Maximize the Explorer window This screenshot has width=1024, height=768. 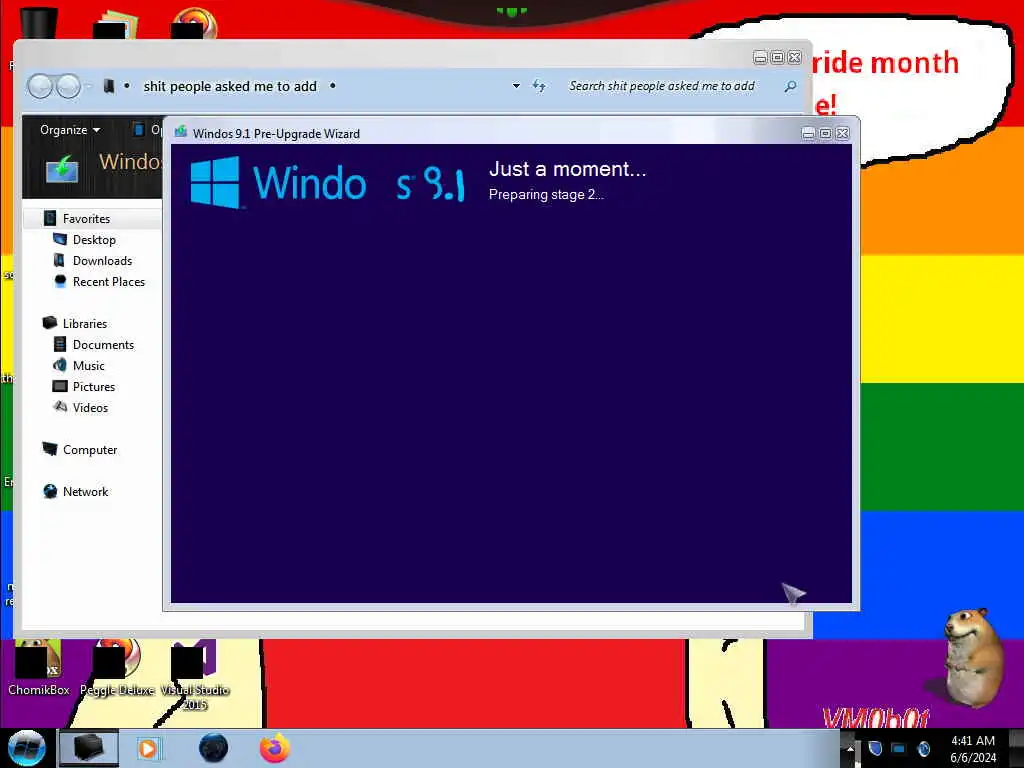click(777, 57)
